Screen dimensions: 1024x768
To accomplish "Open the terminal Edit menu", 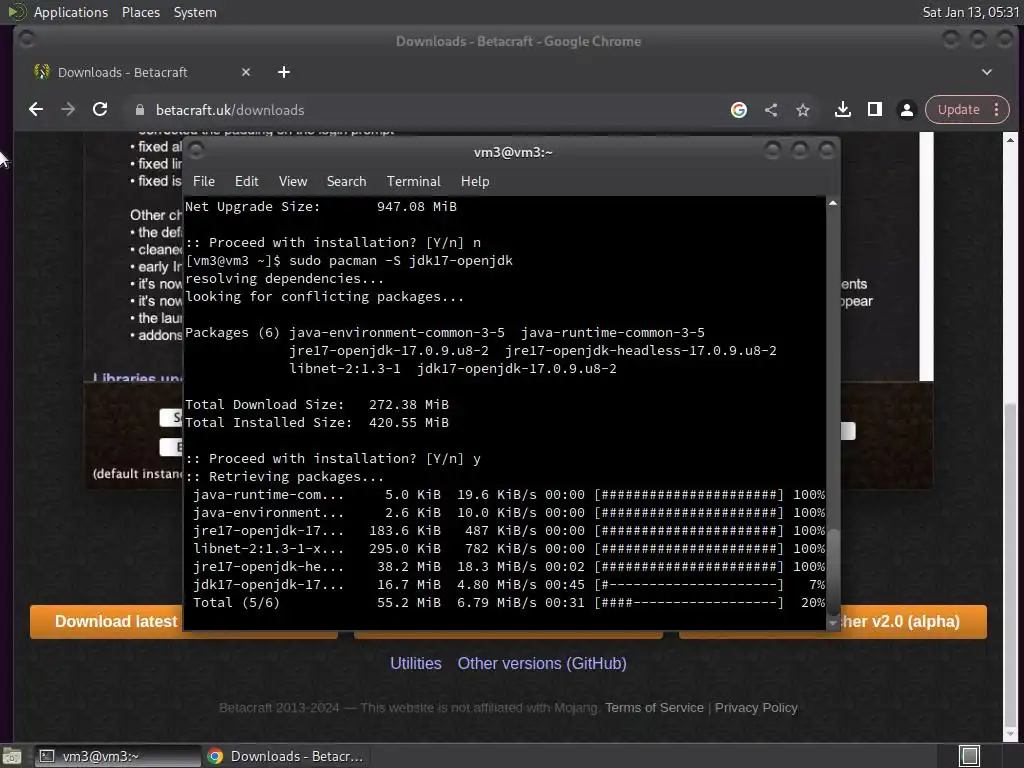I will coord(247,181).
